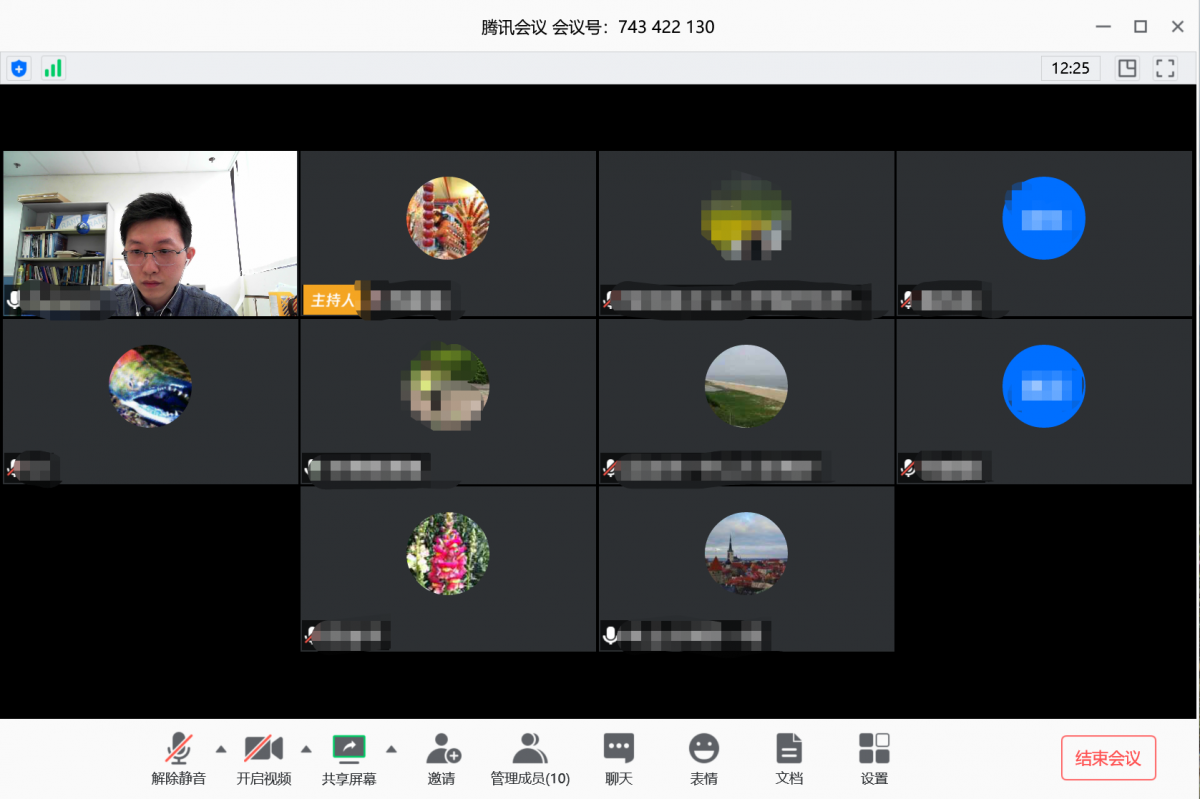Open the 邀请 invite icon
The height and width of the screenshot is (799, 1200).
(441, 759)
